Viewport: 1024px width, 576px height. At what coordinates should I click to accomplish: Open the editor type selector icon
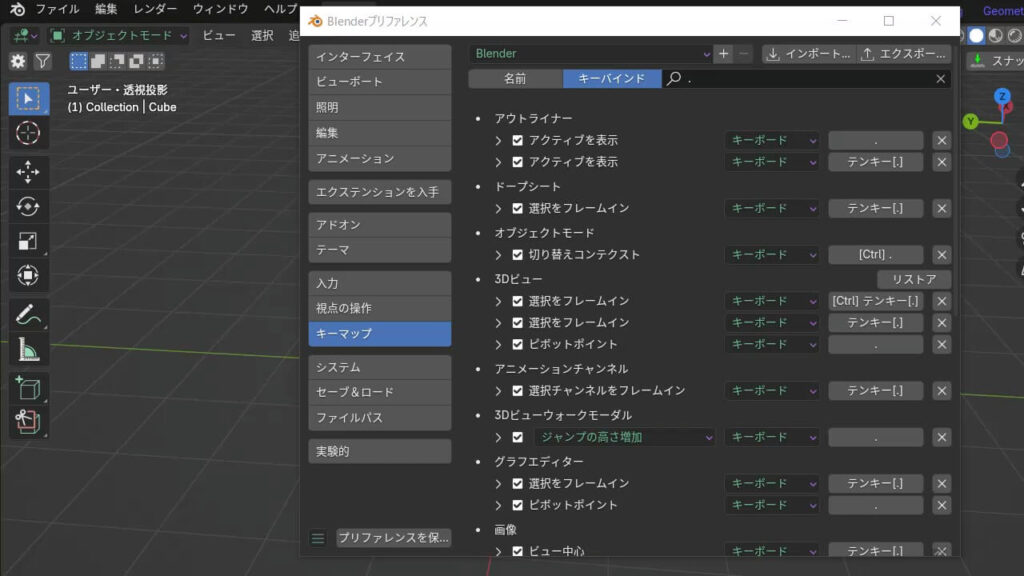(x=26, y=35)
